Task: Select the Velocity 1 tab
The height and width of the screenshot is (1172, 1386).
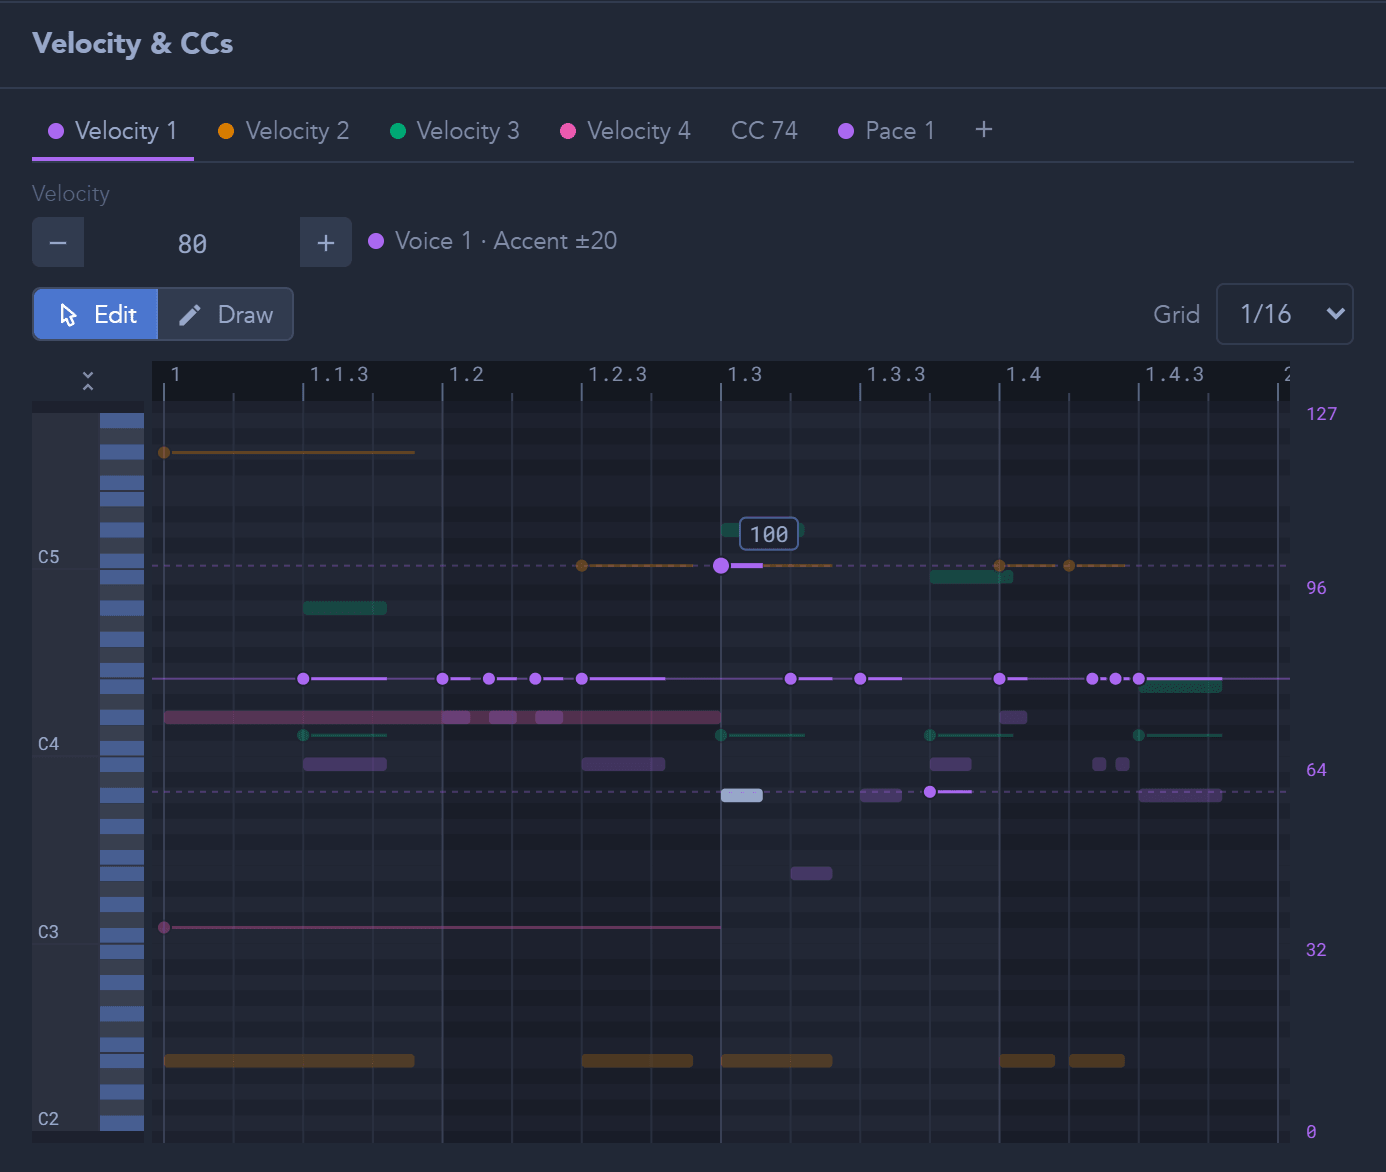Action: (113, 131)
